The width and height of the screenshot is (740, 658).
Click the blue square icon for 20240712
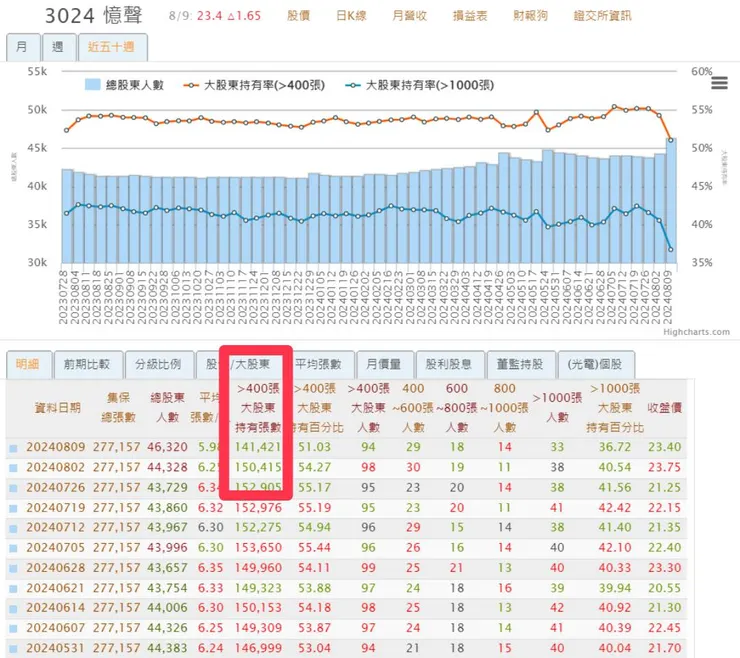pos(13,529)
